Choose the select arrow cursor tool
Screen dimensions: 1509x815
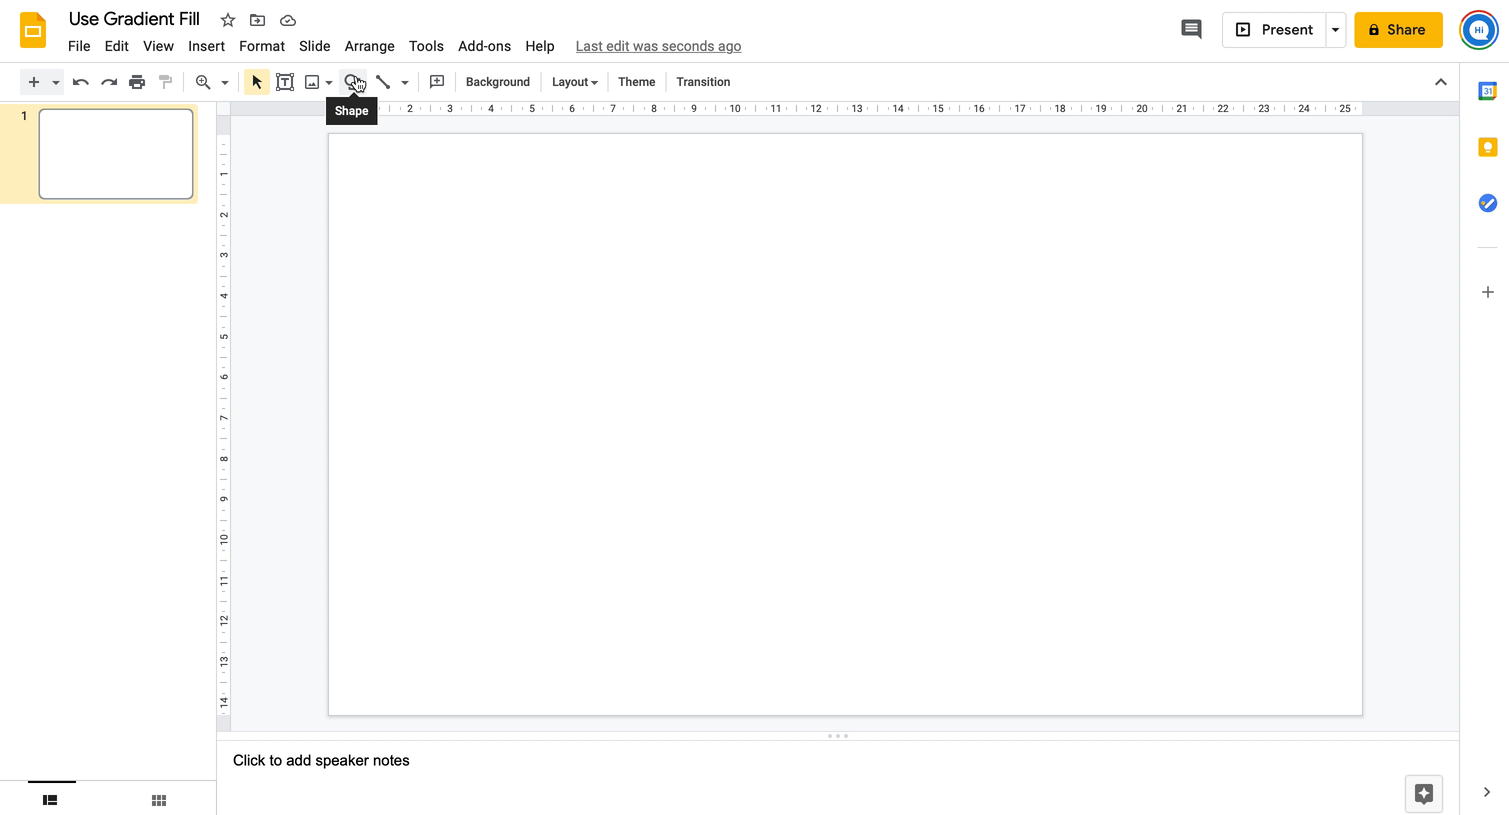257,82
